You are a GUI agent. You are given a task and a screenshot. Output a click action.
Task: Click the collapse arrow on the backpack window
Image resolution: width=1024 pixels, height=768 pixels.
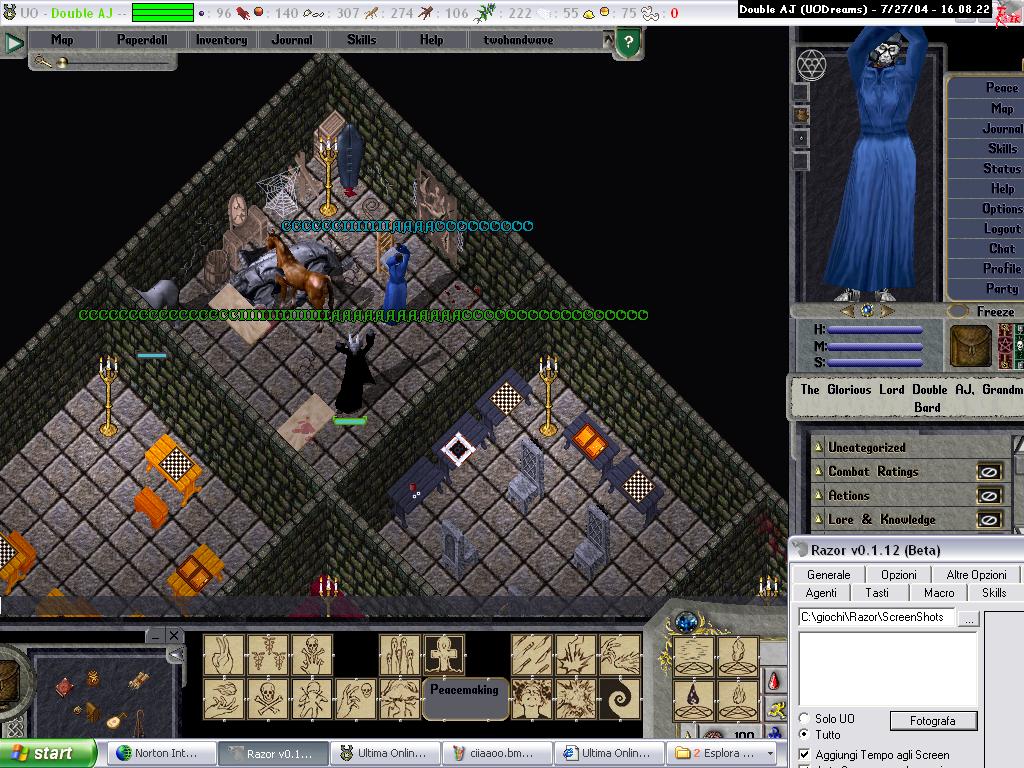coord(175,654)
